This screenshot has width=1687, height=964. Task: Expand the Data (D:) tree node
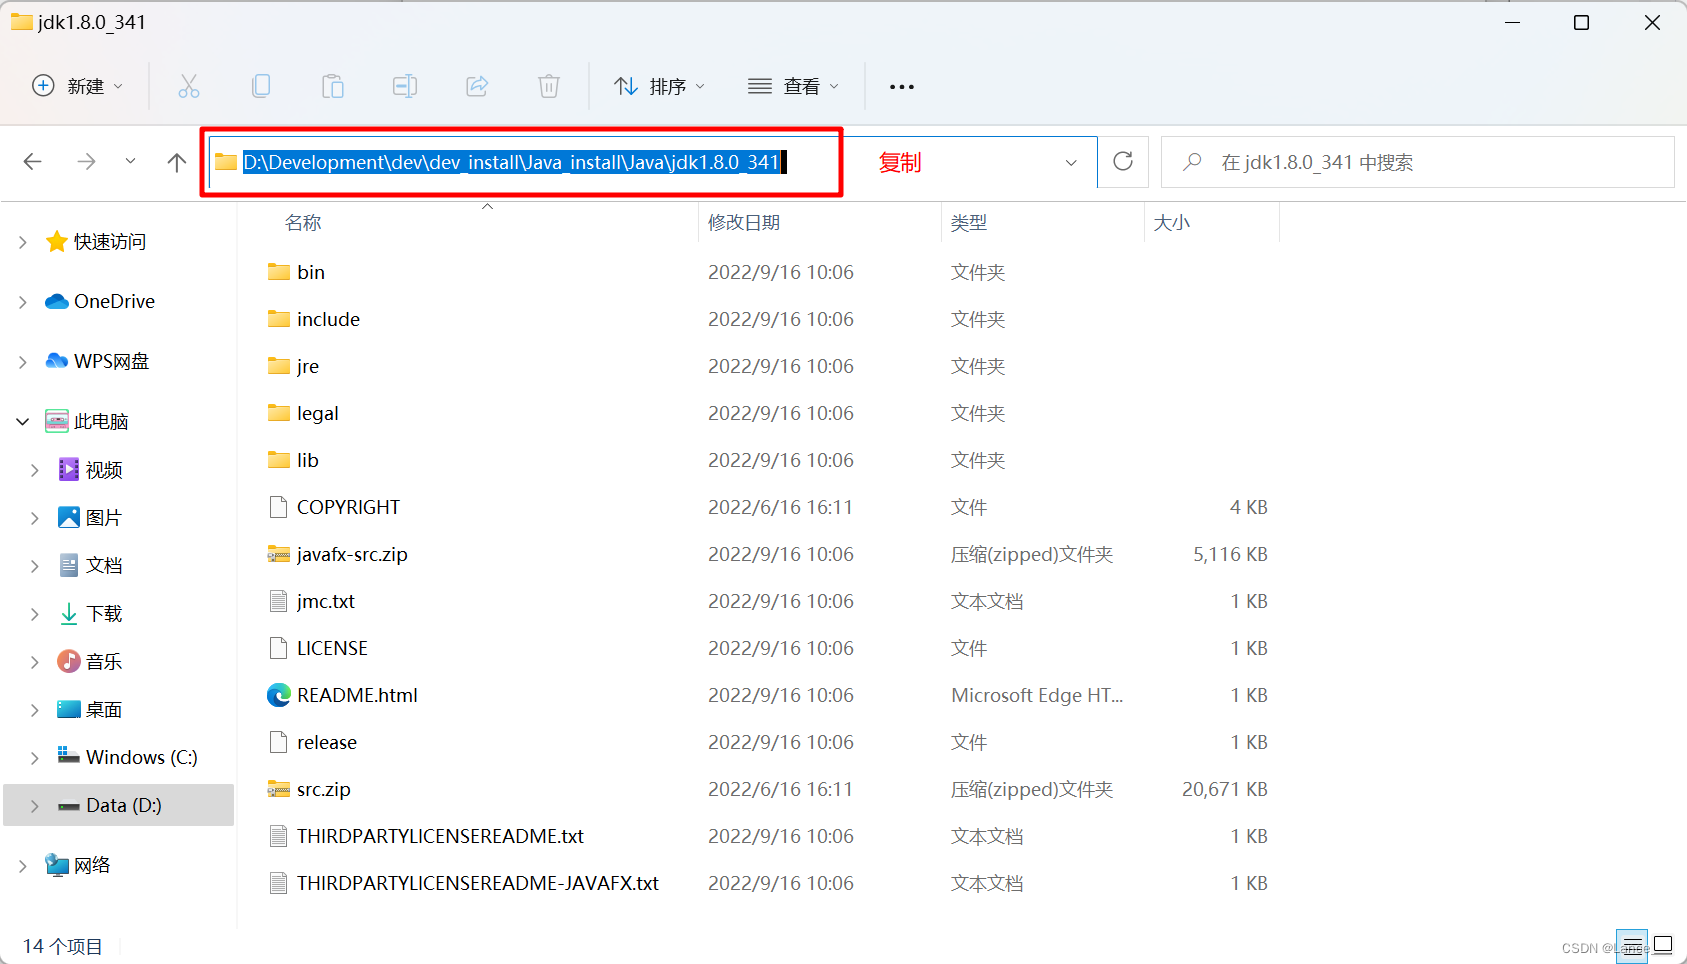click(x=35, y=806)
